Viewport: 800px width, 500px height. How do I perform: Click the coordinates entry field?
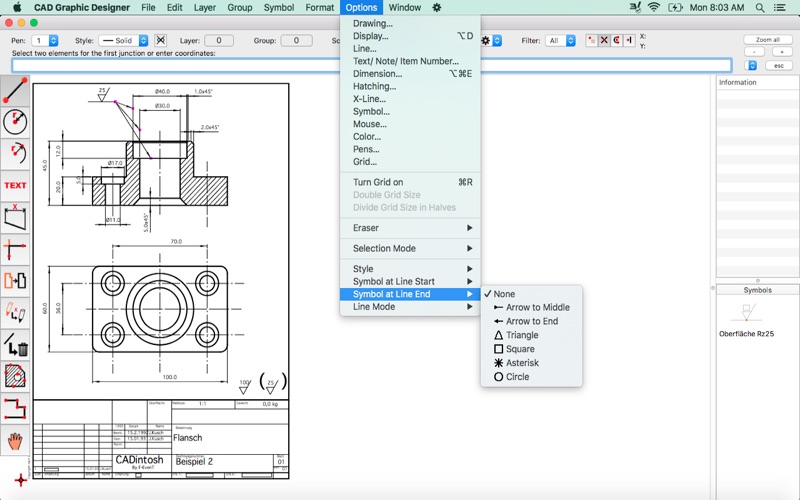pyautogui.click(x=371, y=65)
